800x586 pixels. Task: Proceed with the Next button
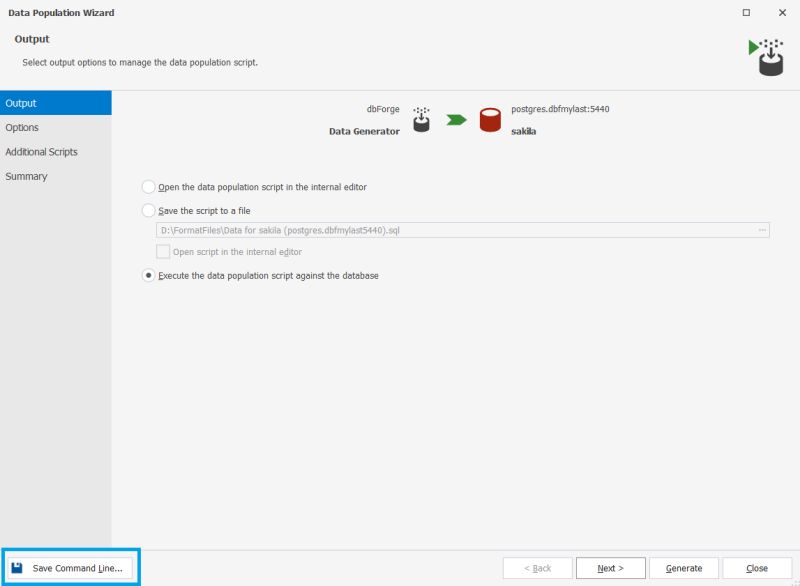tap(610, 568)
